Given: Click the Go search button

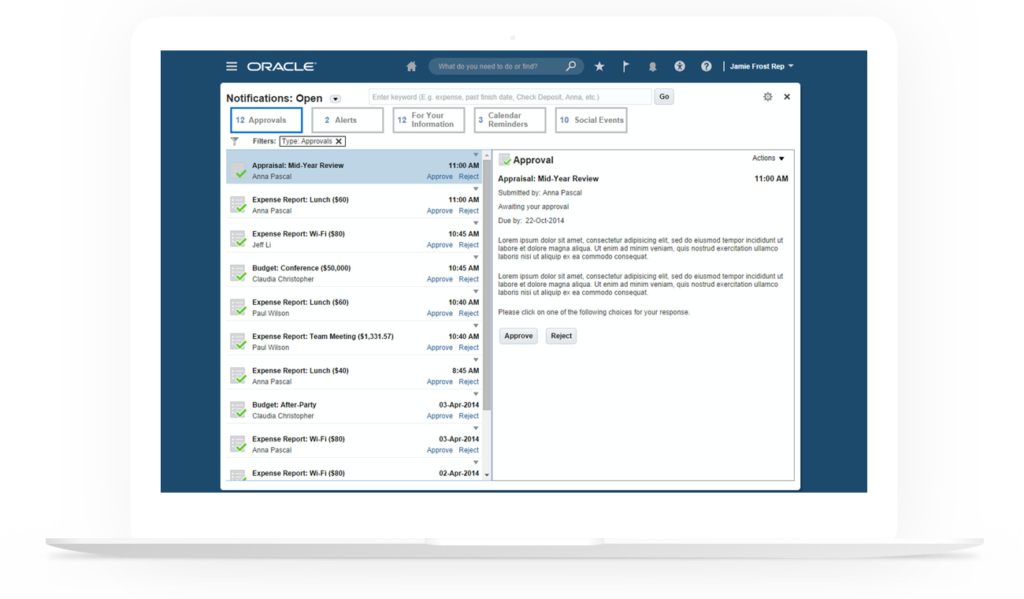Looking at the screenshot, I should [x=664, y=97].
